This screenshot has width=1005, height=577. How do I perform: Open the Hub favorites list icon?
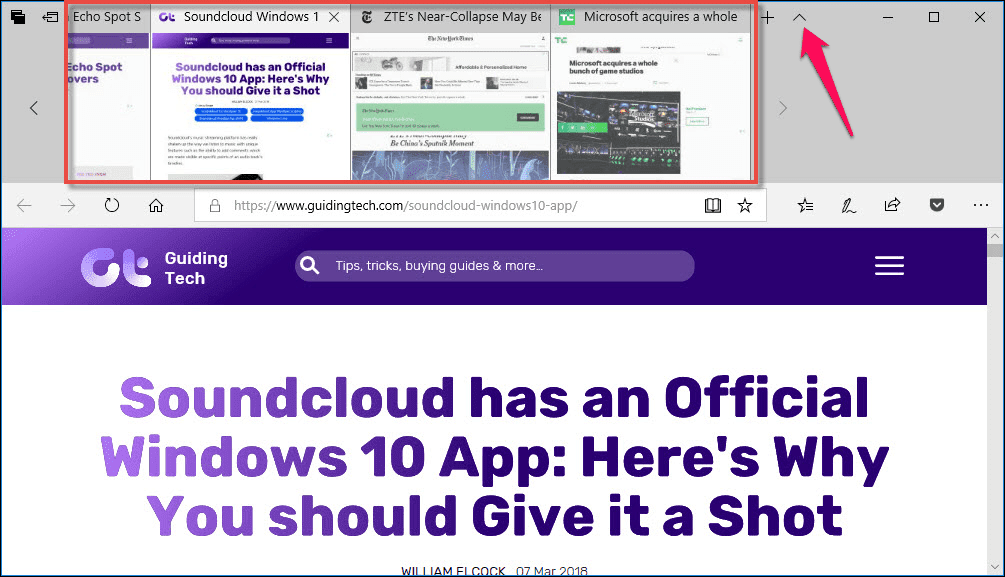(806, 205)
